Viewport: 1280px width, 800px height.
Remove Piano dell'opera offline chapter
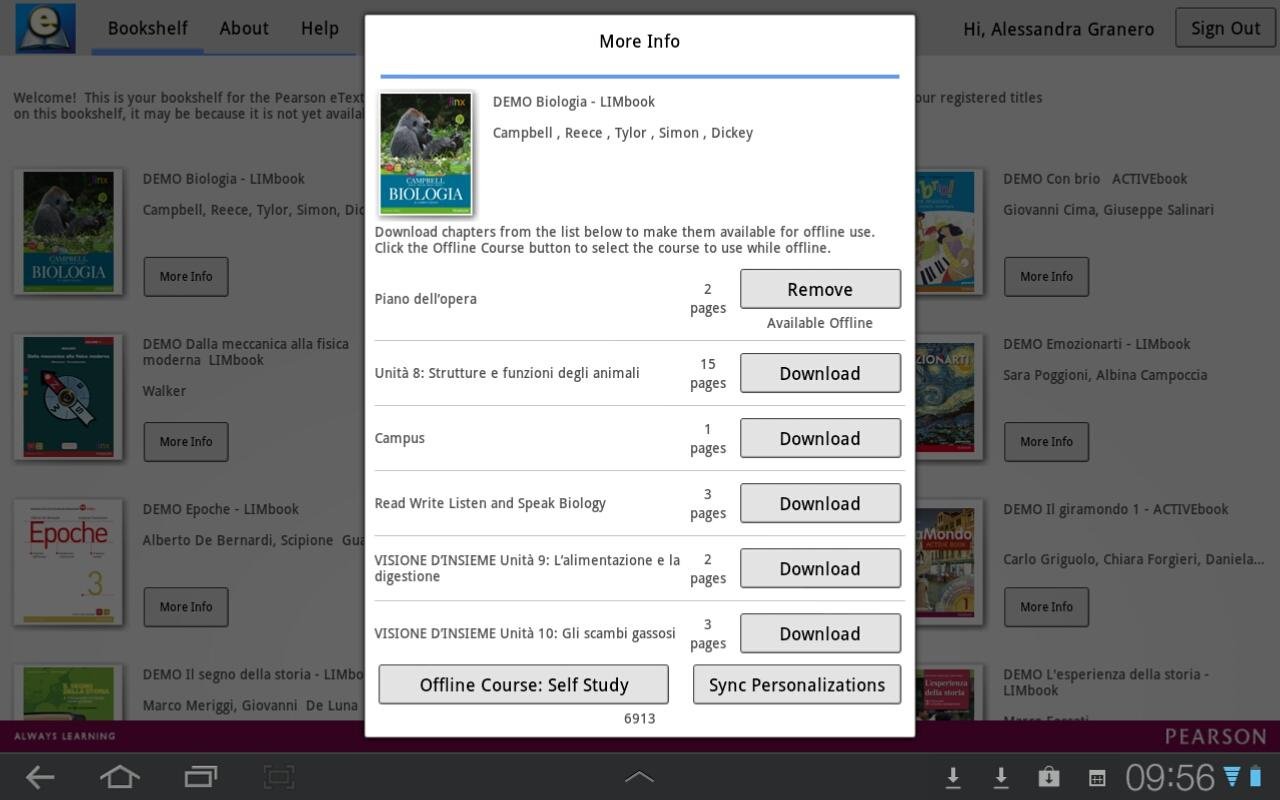820,289
